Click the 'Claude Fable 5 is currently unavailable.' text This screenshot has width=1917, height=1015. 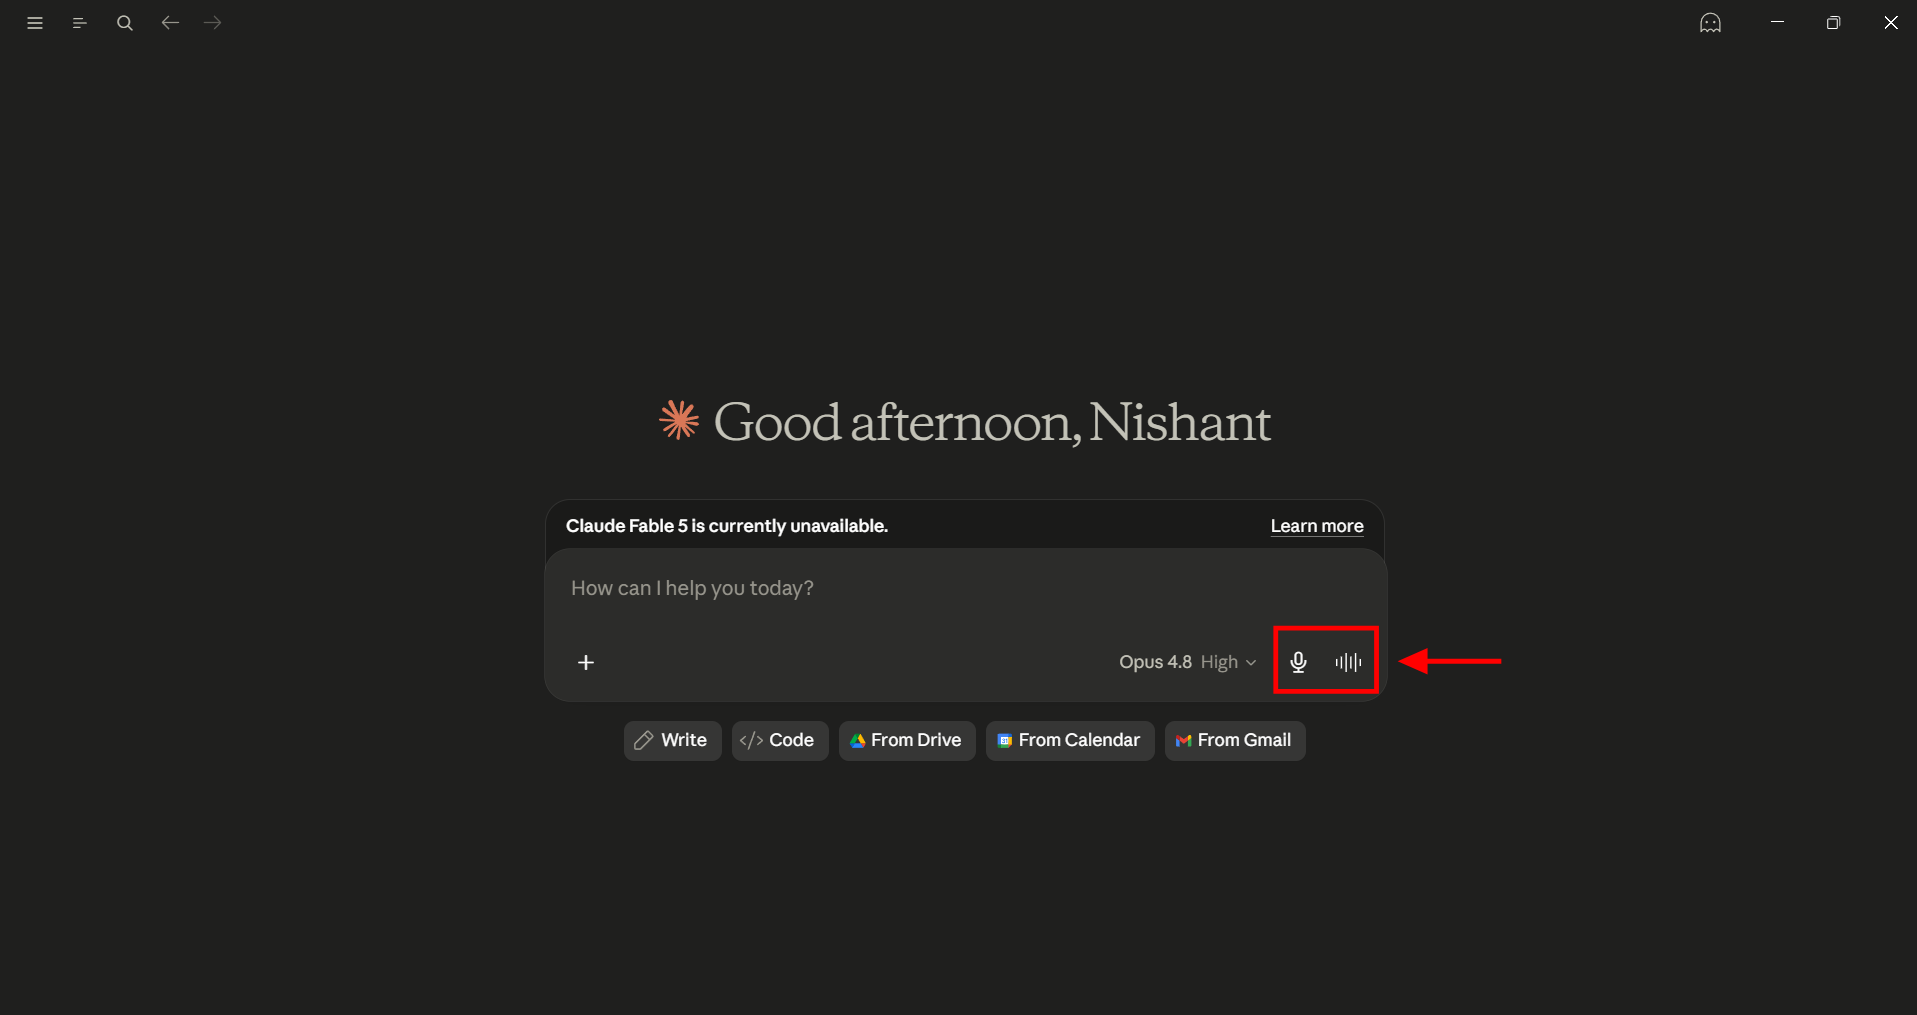click(727, 526)
